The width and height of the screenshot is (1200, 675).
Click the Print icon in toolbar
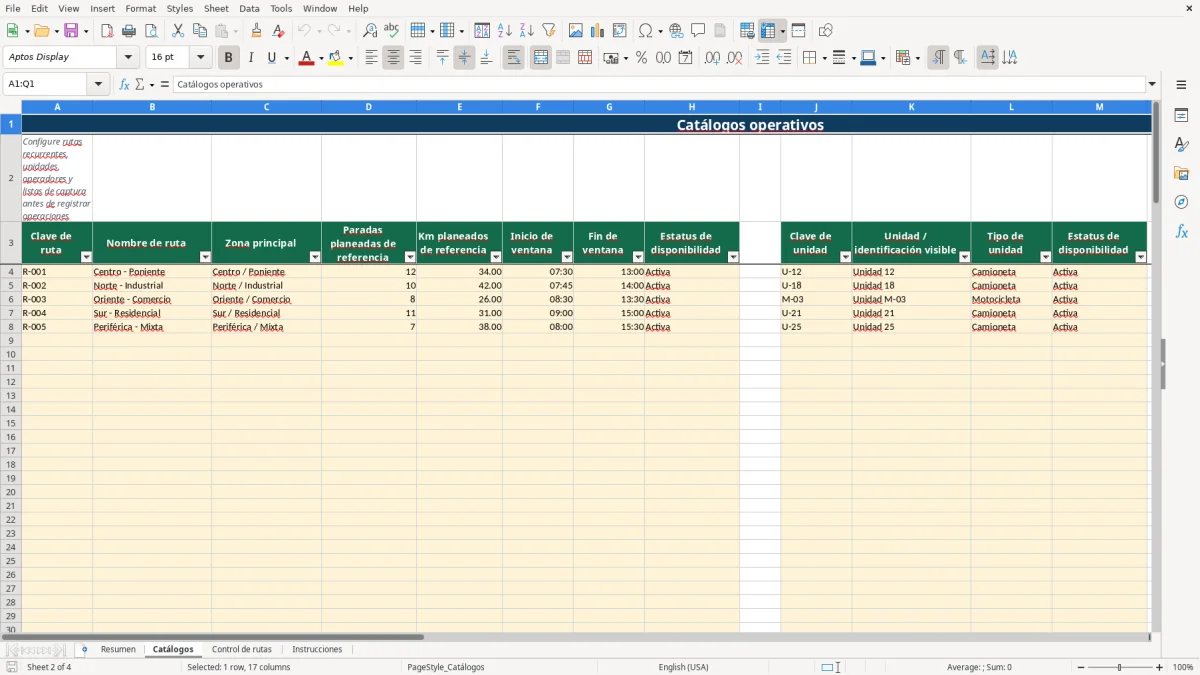click(x=129, y=31)
